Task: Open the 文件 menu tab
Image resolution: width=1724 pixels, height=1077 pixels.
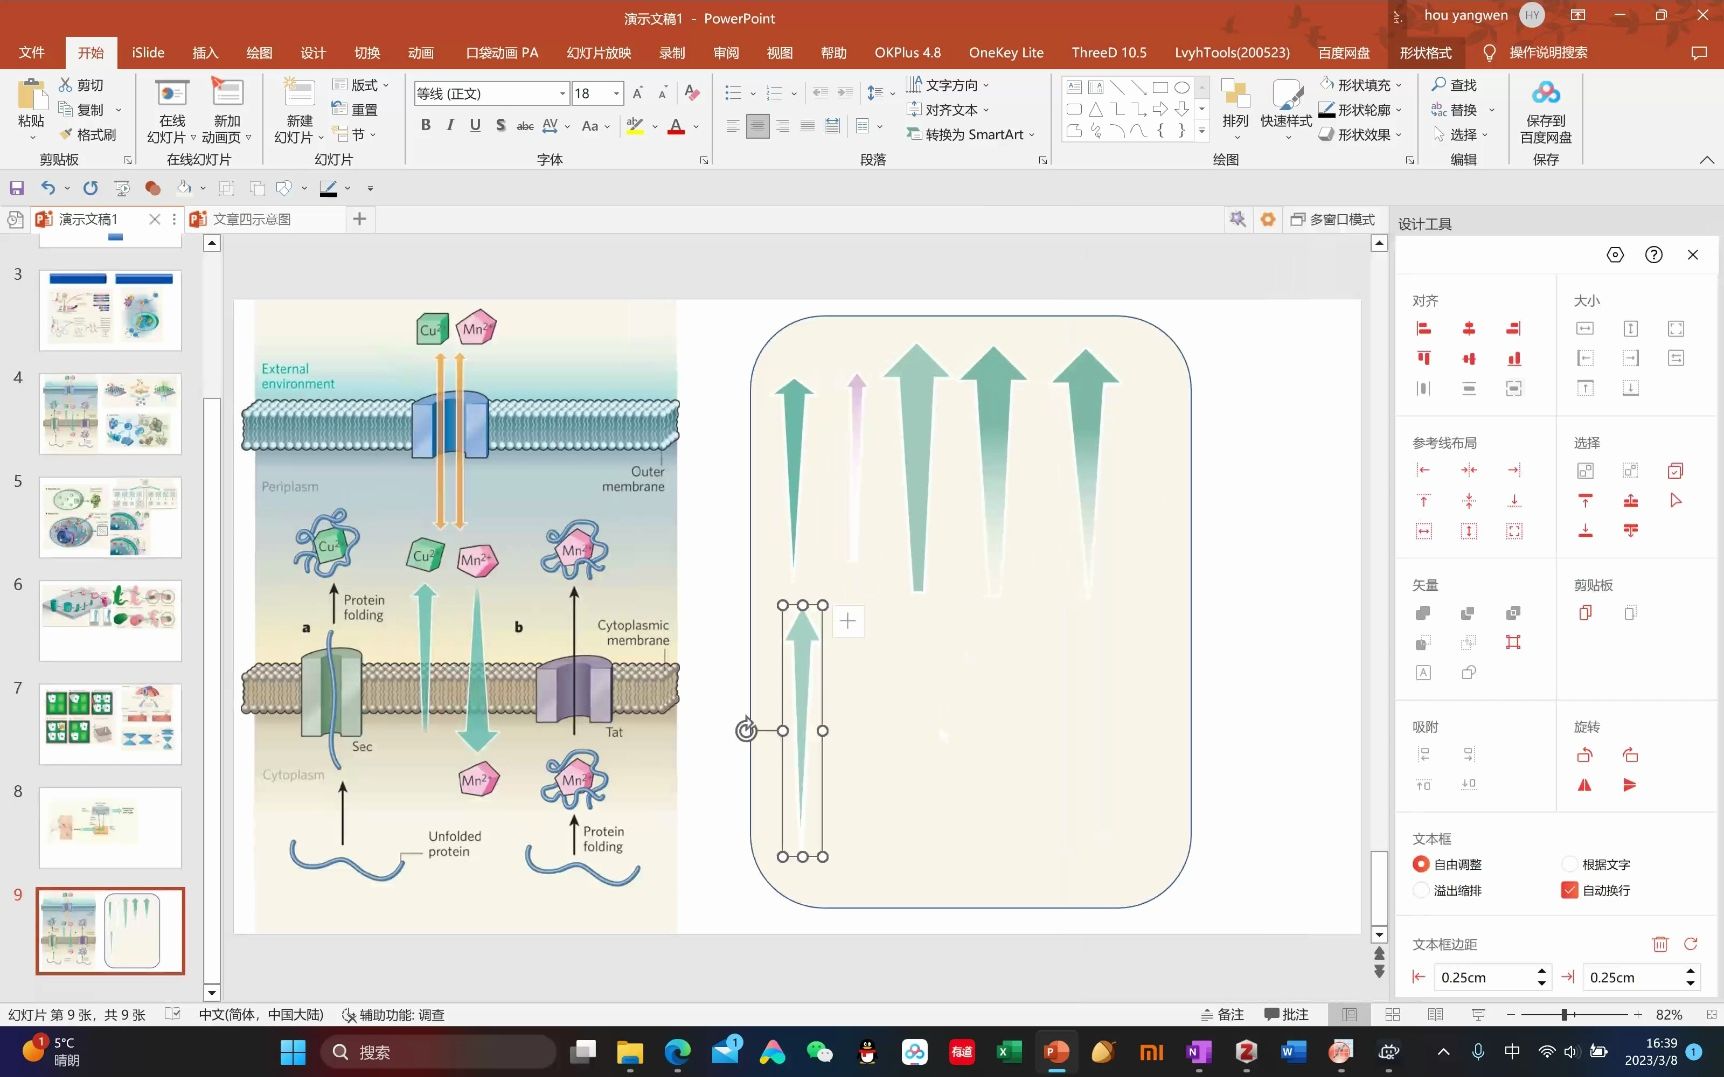Action: click(x=32, y=52)
